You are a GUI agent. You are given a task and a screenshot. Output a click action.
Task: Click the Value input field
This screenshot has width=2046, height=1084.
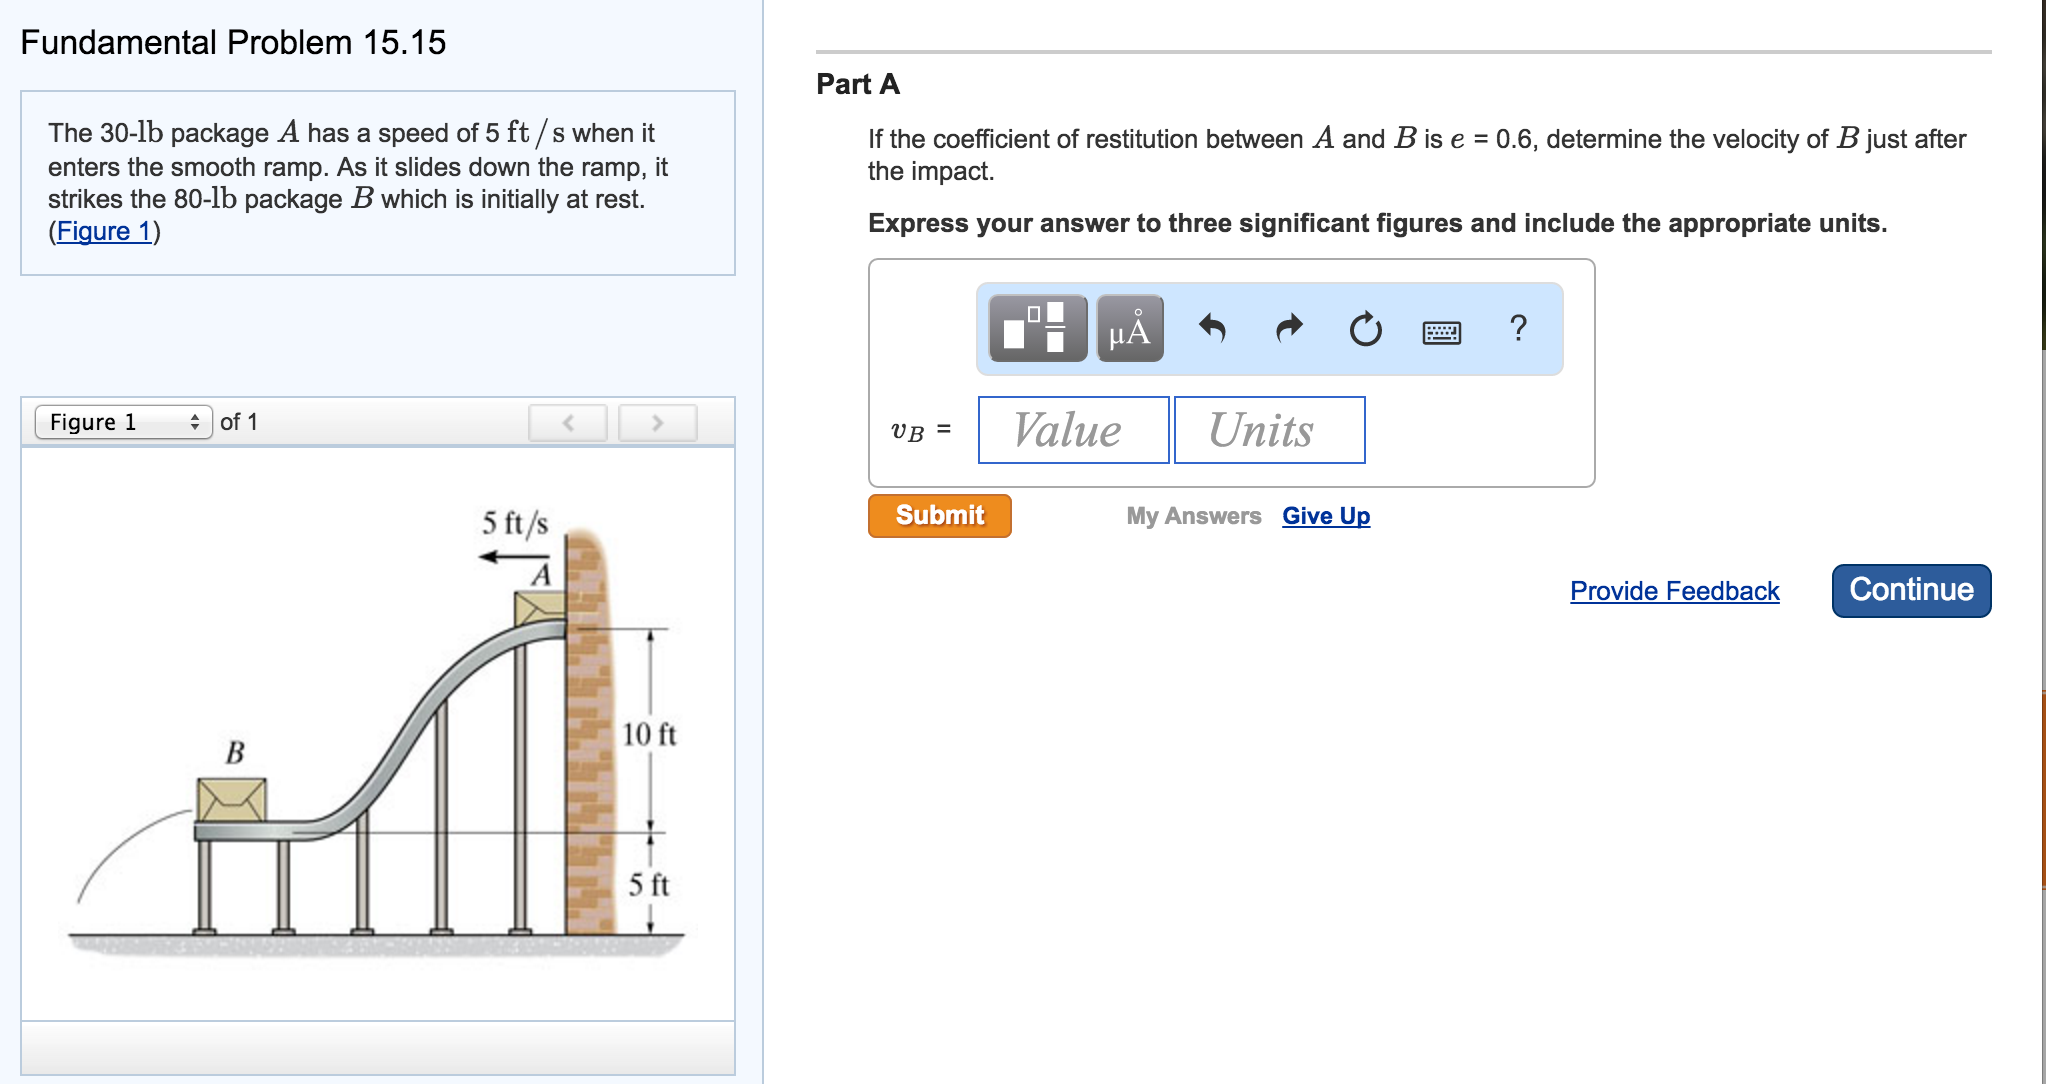pyautogui.click(x=1073, y=430)
